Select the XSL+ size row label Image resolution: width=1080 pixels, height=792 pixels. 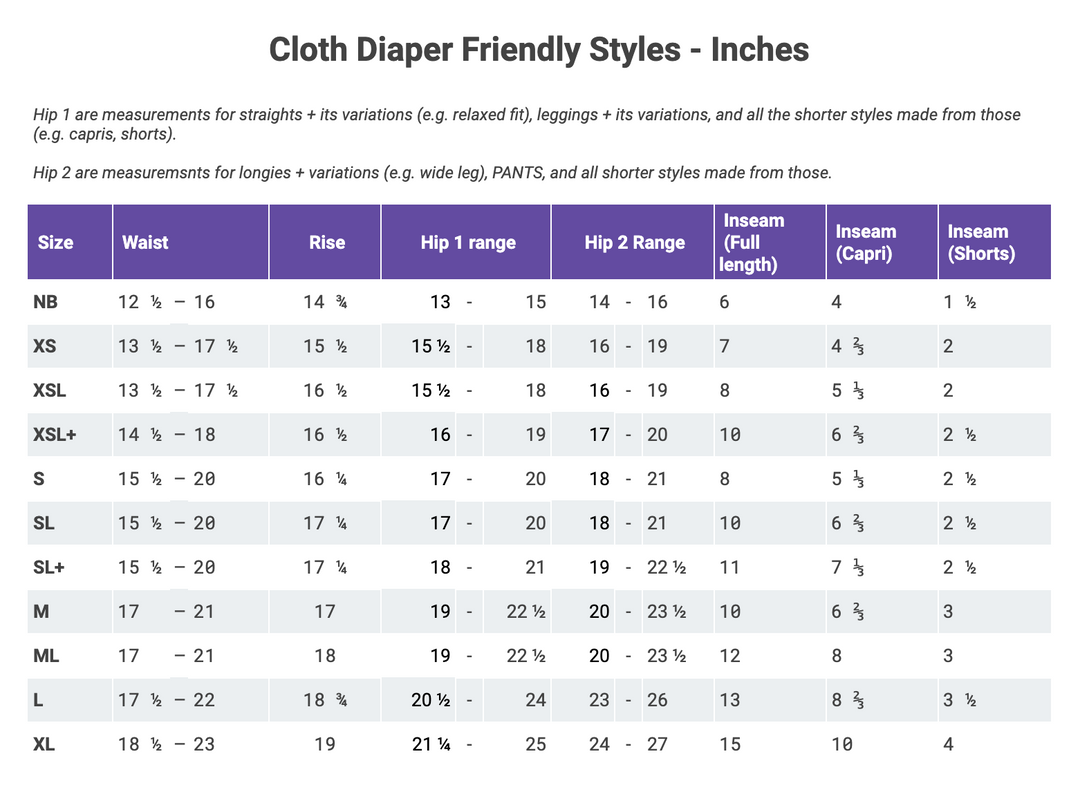pyautogui.click(x=55, y=434)
